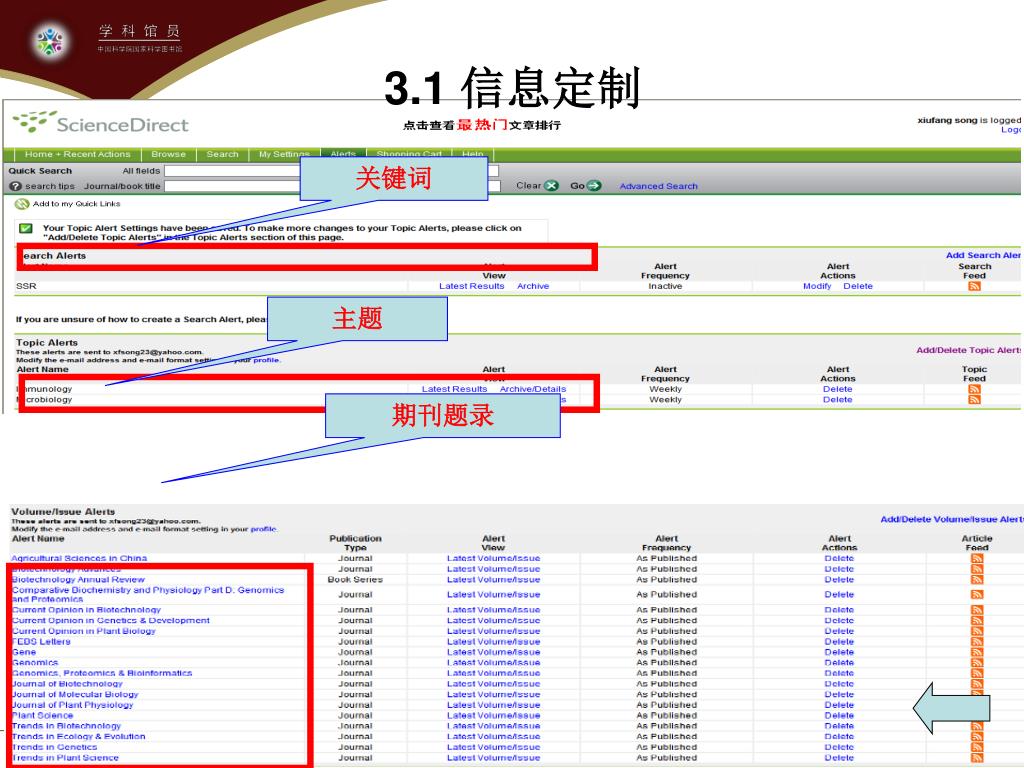Open RSS feed for Trends in Biotechnology
The image size is (1024, 768).
pos(977,726)
